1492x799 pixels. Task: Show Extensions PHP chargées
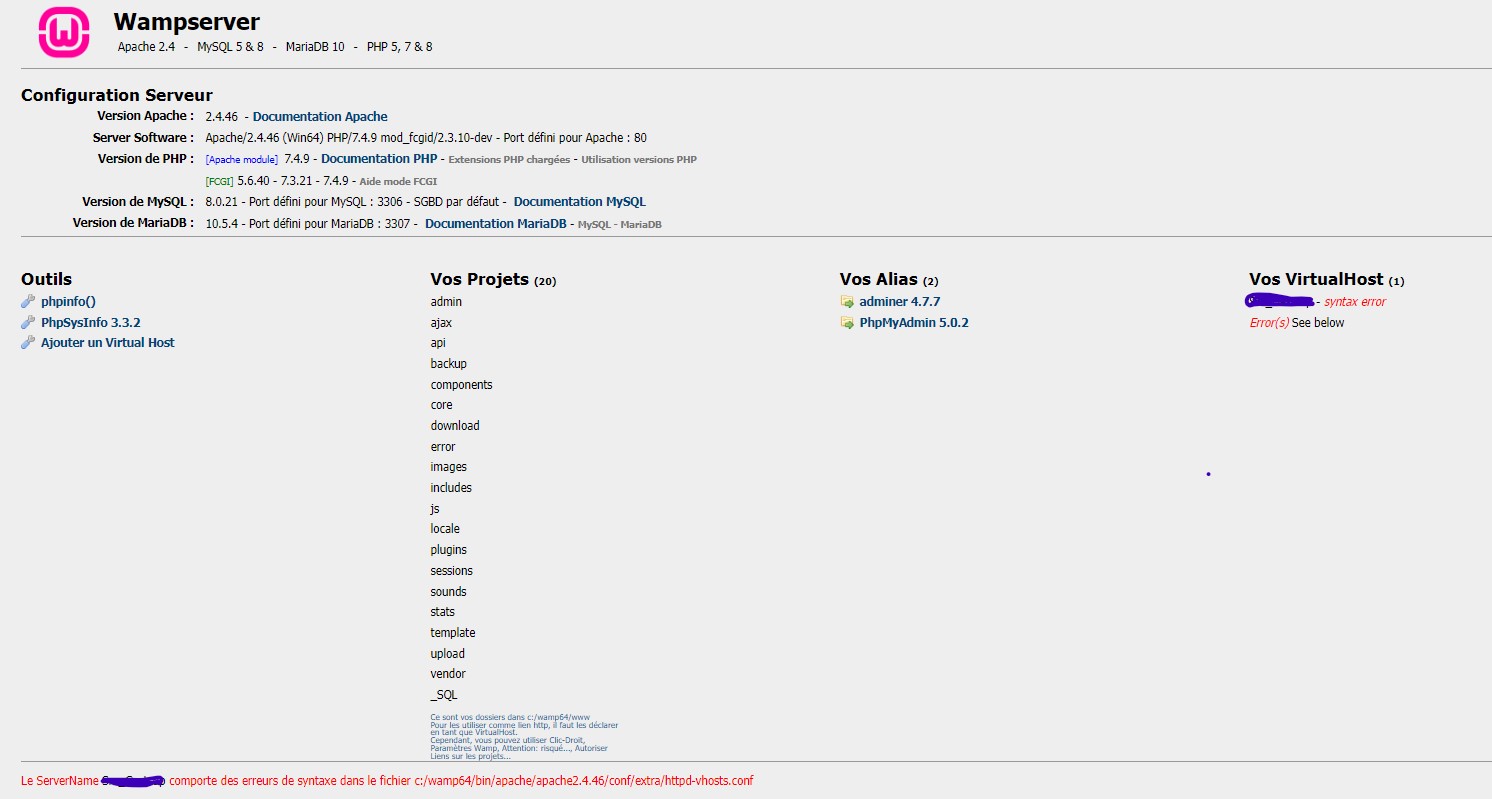click(x=508, y=160)
